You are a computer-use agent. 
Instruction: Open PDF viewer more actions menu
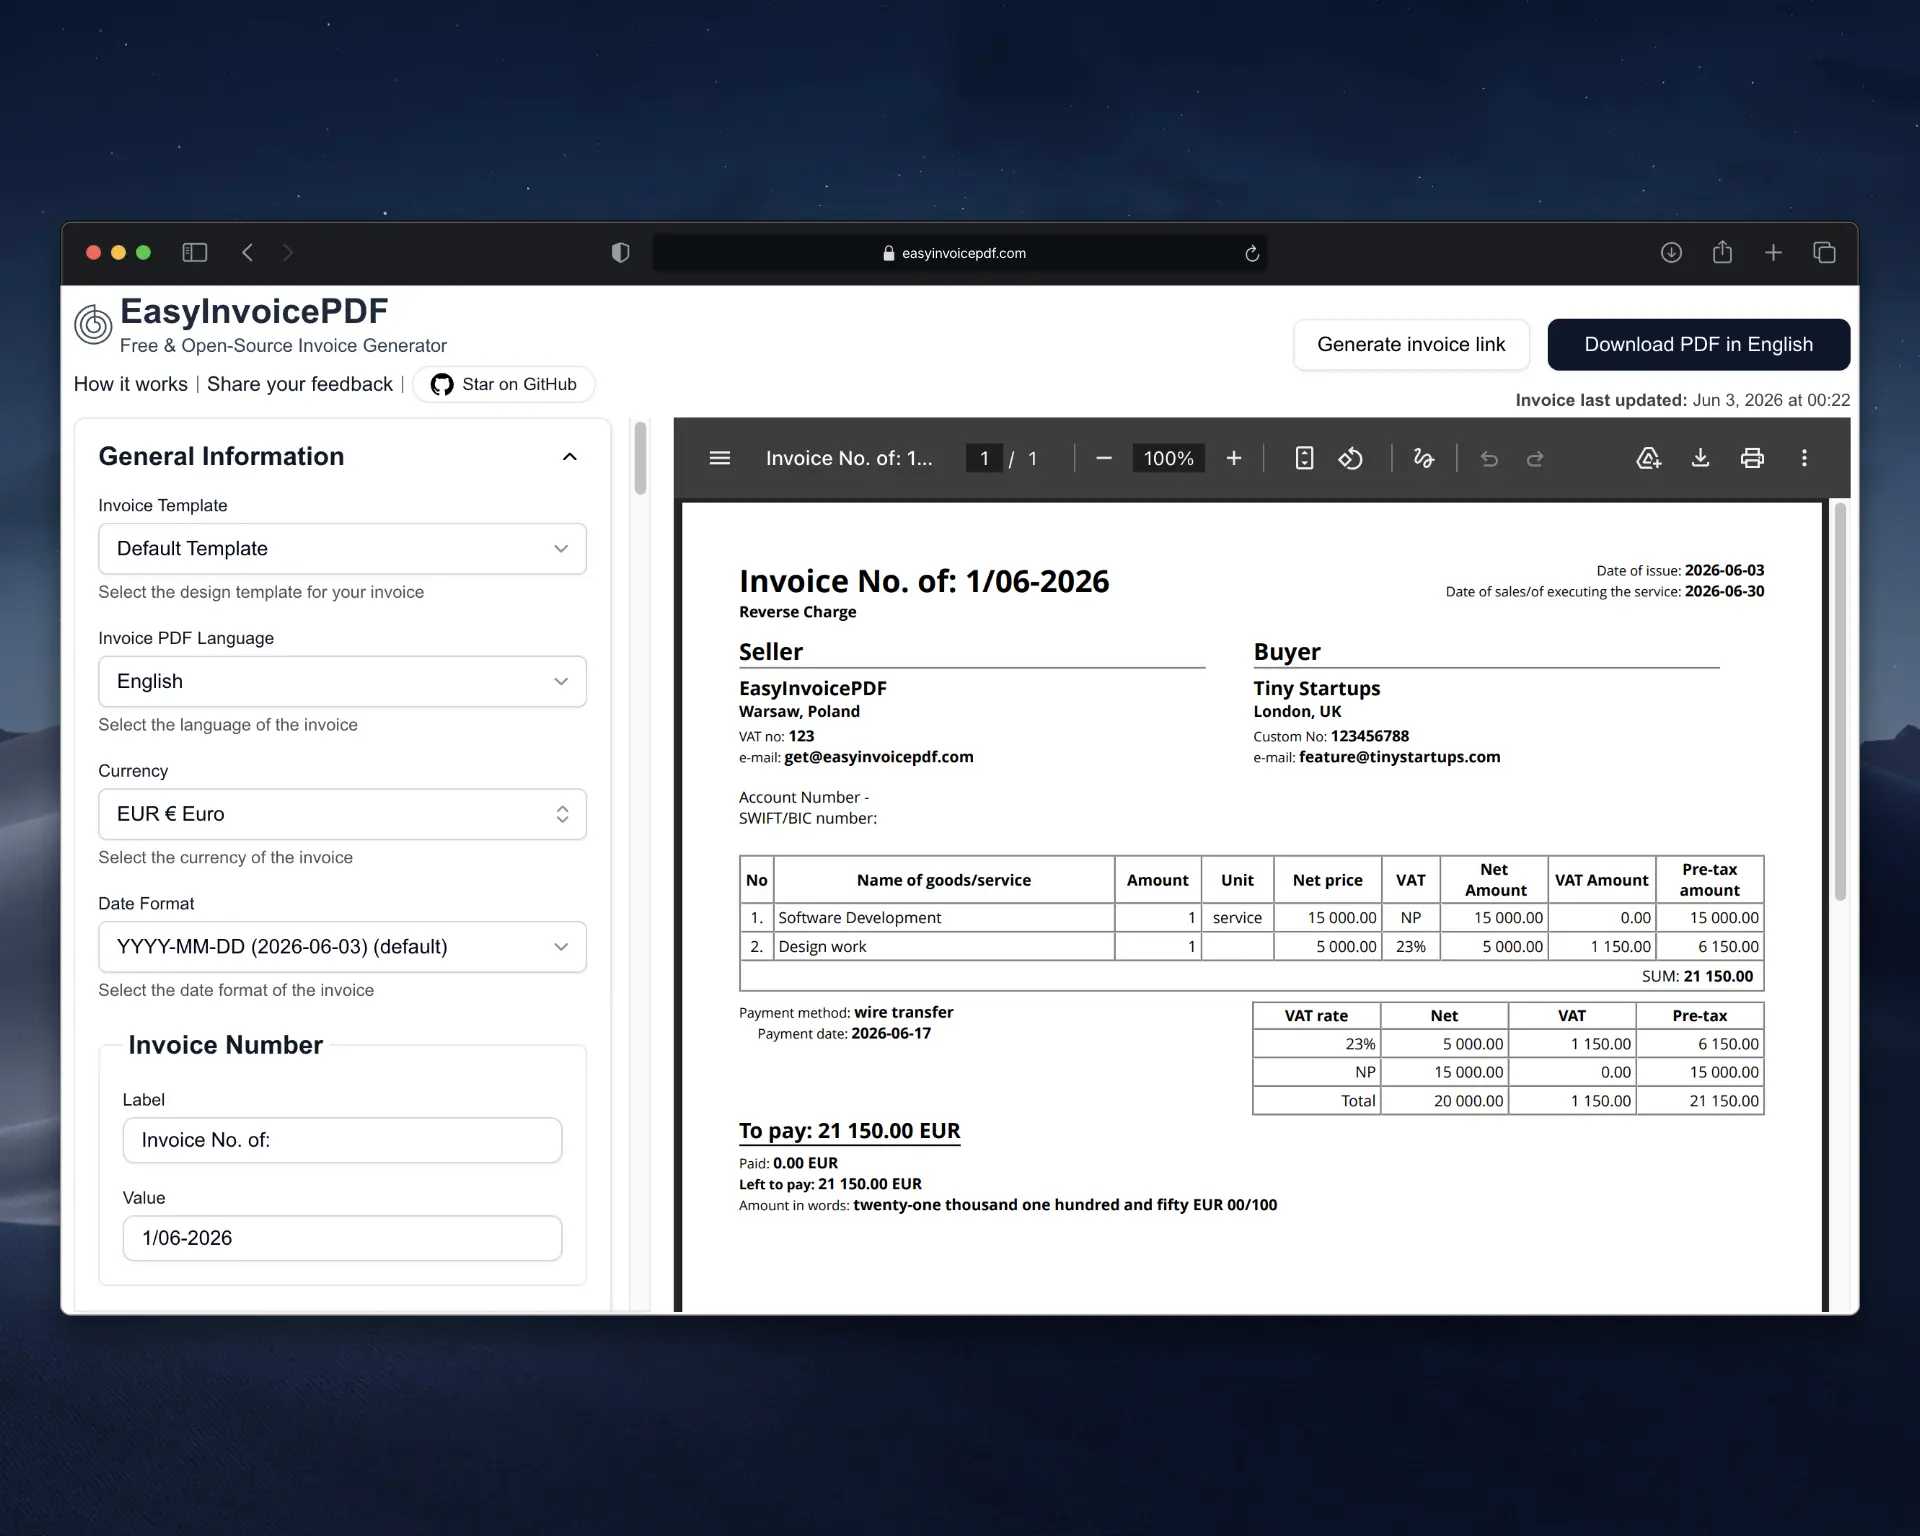click(x=1804, y=458)
